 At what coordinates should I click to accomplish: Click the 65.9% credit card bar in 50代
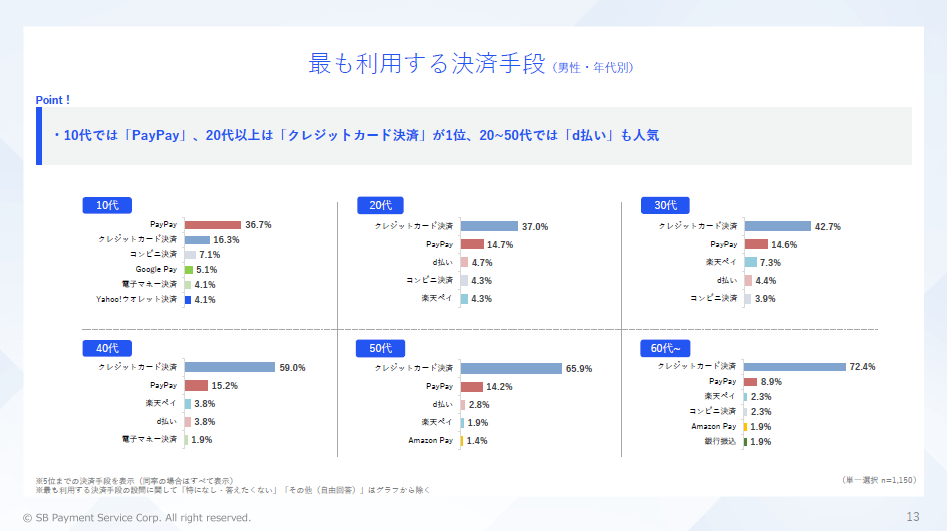coord(510,369)
